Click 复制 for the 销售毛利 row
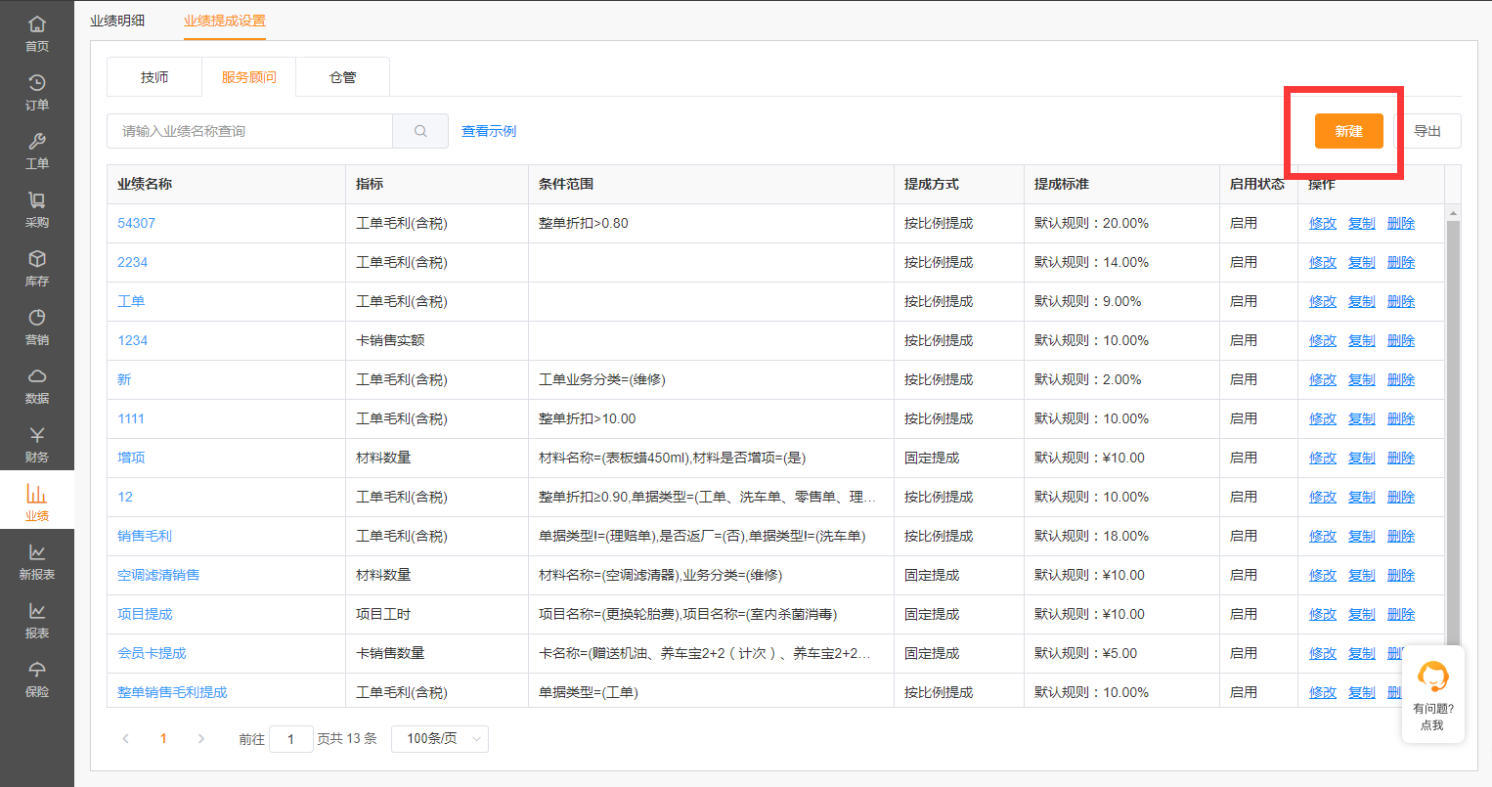 (1362, 536)
